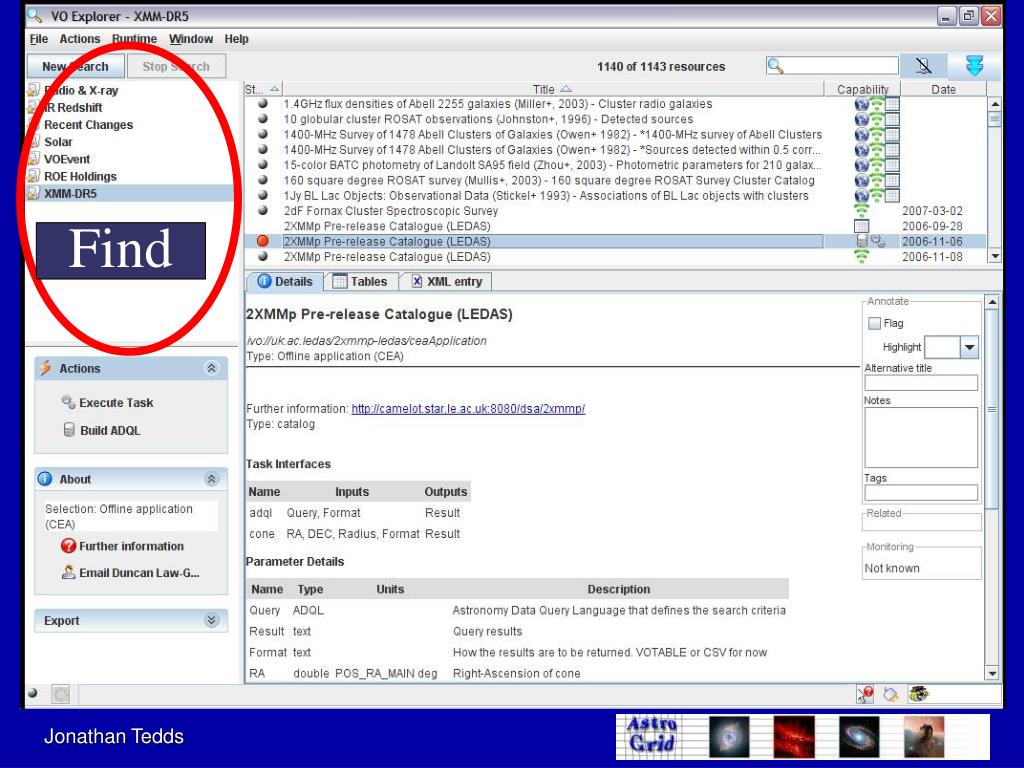This screenshot has height=768, width=1024.
Task: Click the Email Duncan Law-G... link
Action: [130, 573]
